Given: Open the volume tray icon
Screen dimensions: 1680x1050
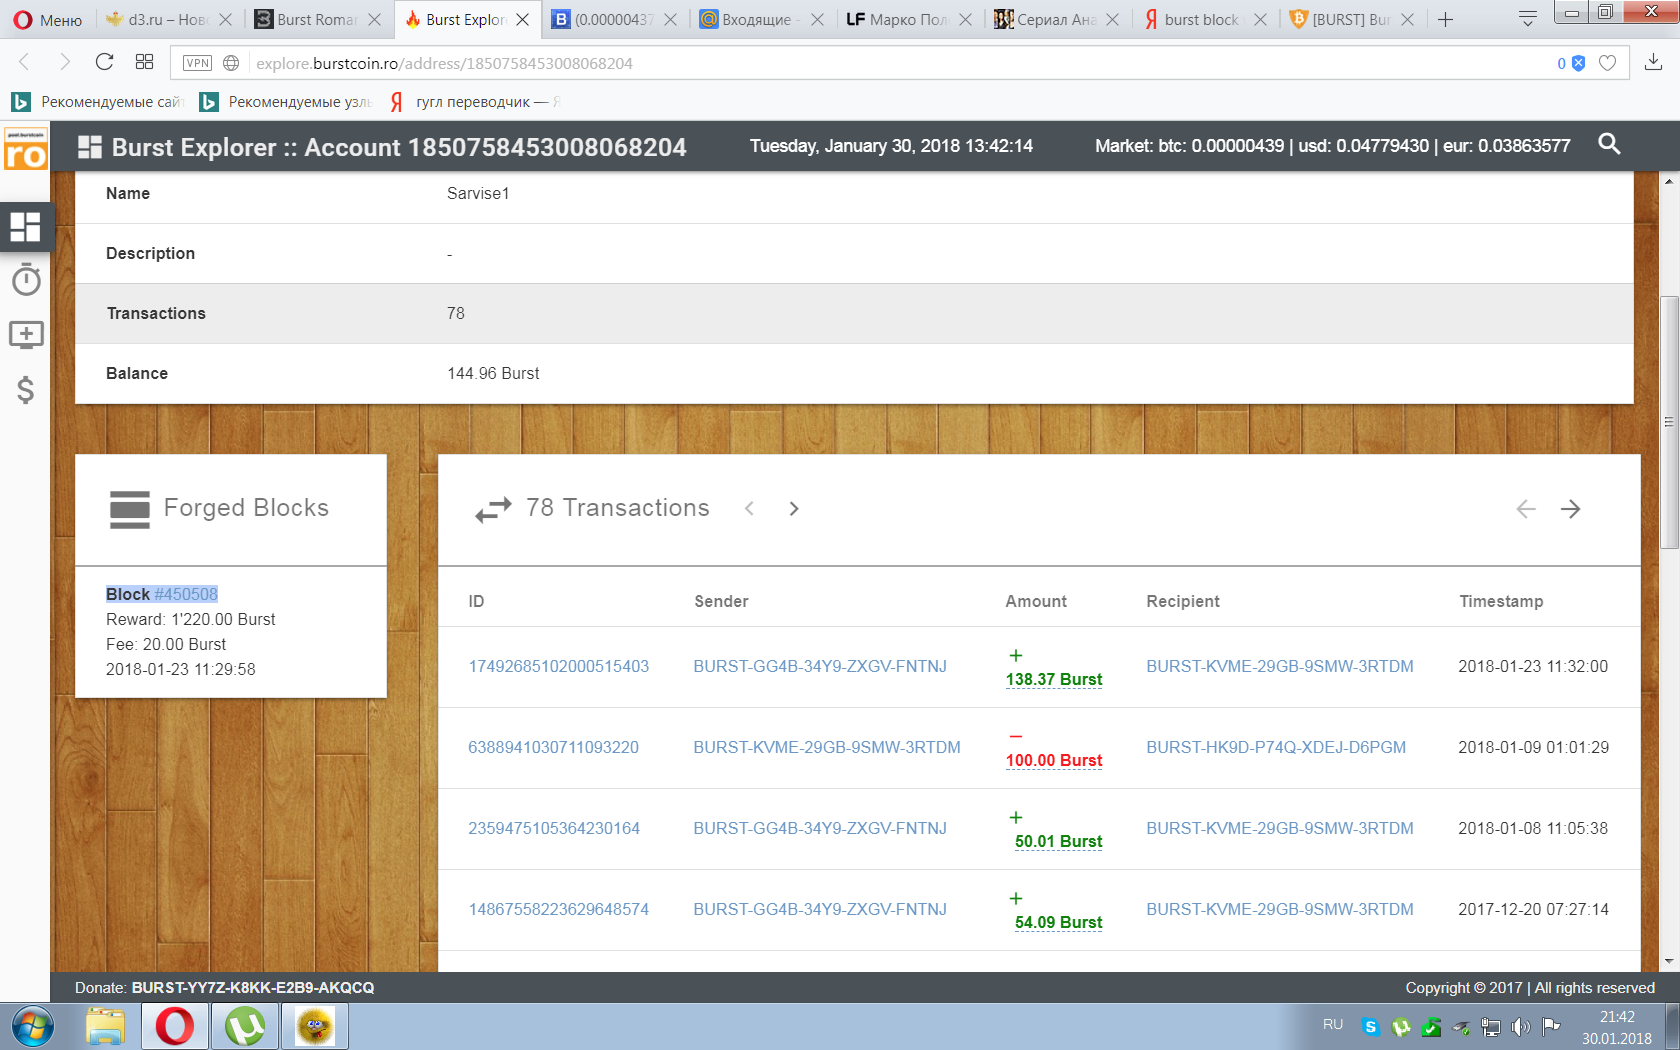Looking at the screenshot, I should pos(1521,1027).
